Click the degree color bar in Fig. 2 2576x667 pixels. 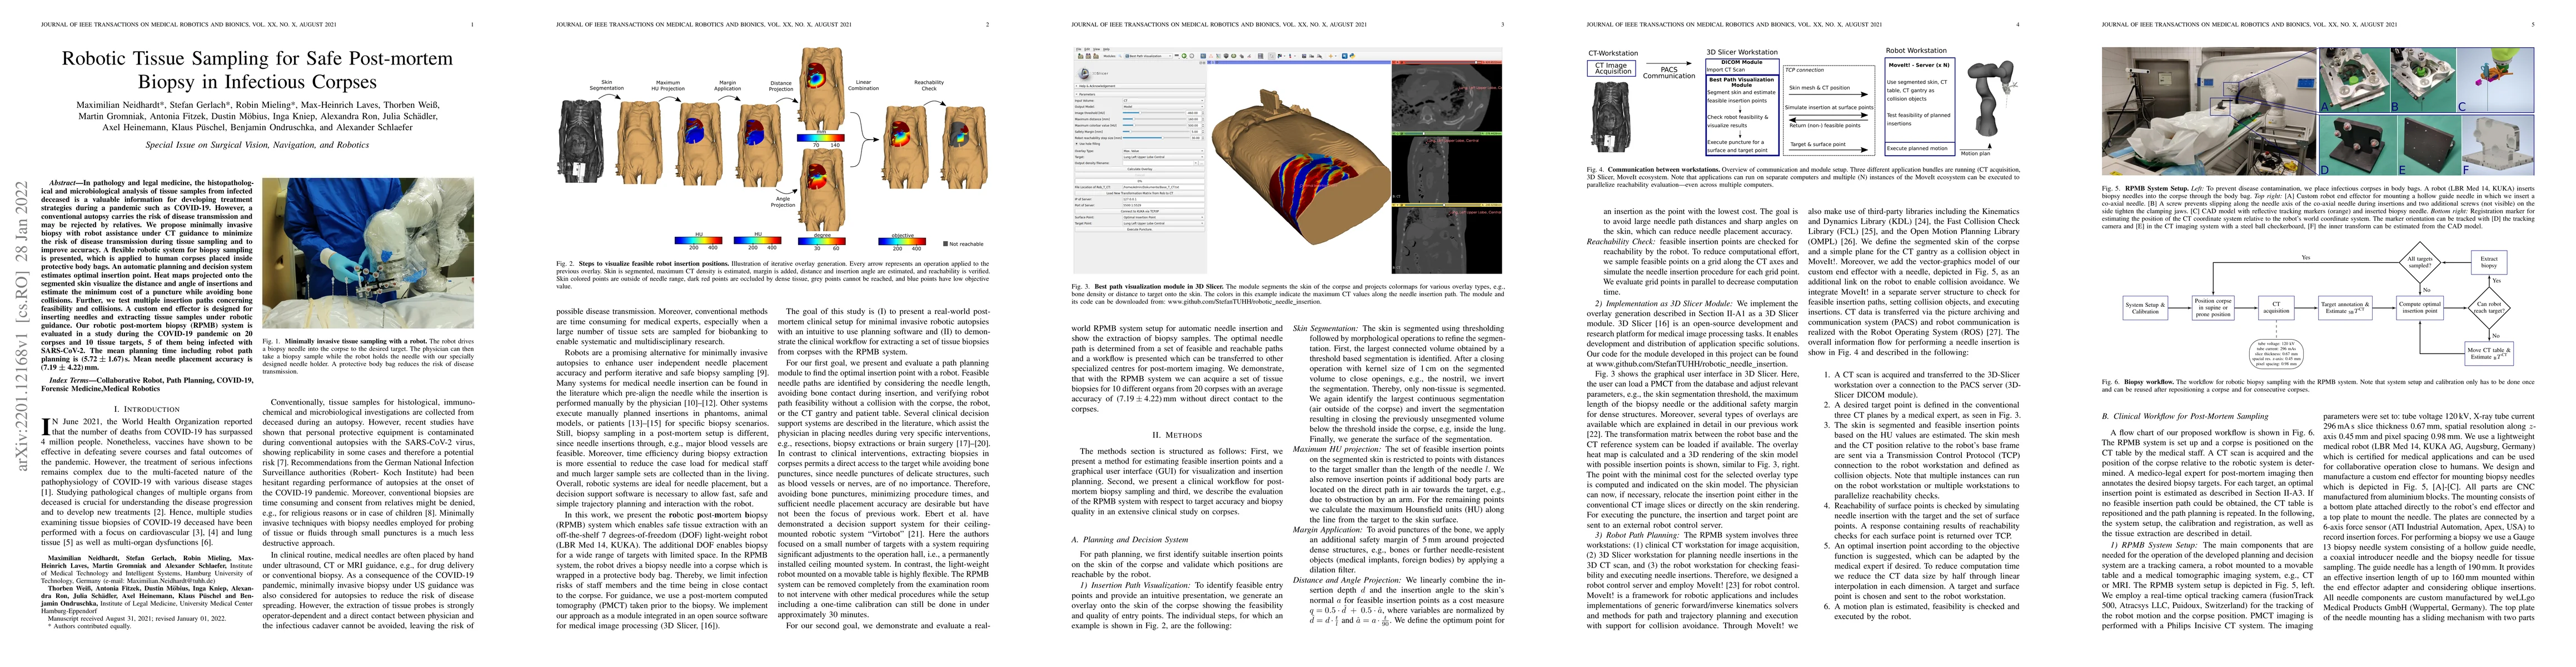coord(822,242)
